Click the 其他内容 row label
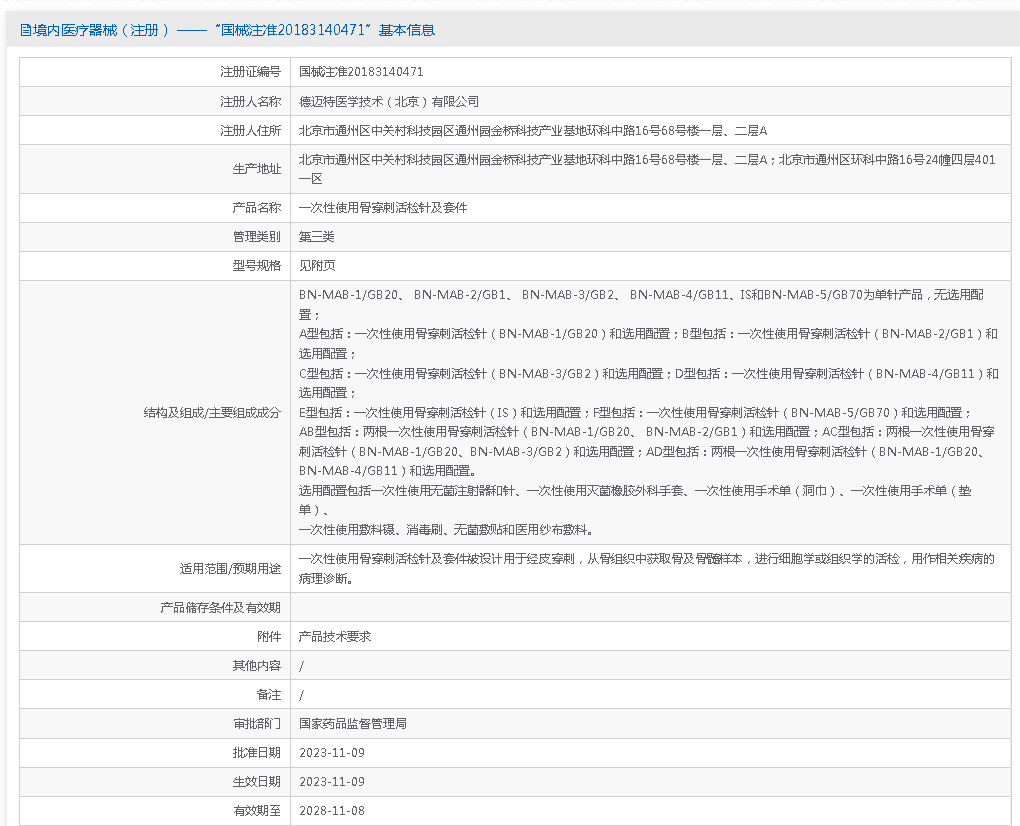Image resolution: width=1020 pixels, height=826 pixels. 256,665
